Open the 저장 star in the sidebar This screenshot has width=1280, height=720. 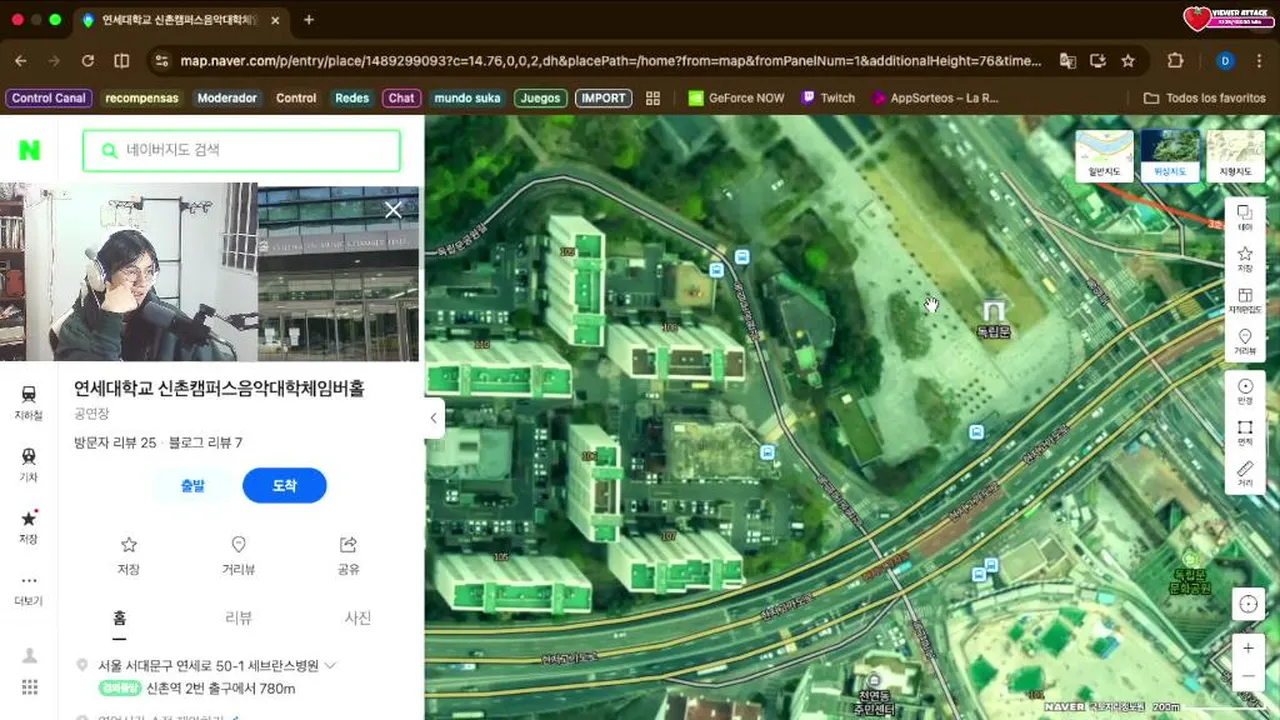(x=29, y=526)
